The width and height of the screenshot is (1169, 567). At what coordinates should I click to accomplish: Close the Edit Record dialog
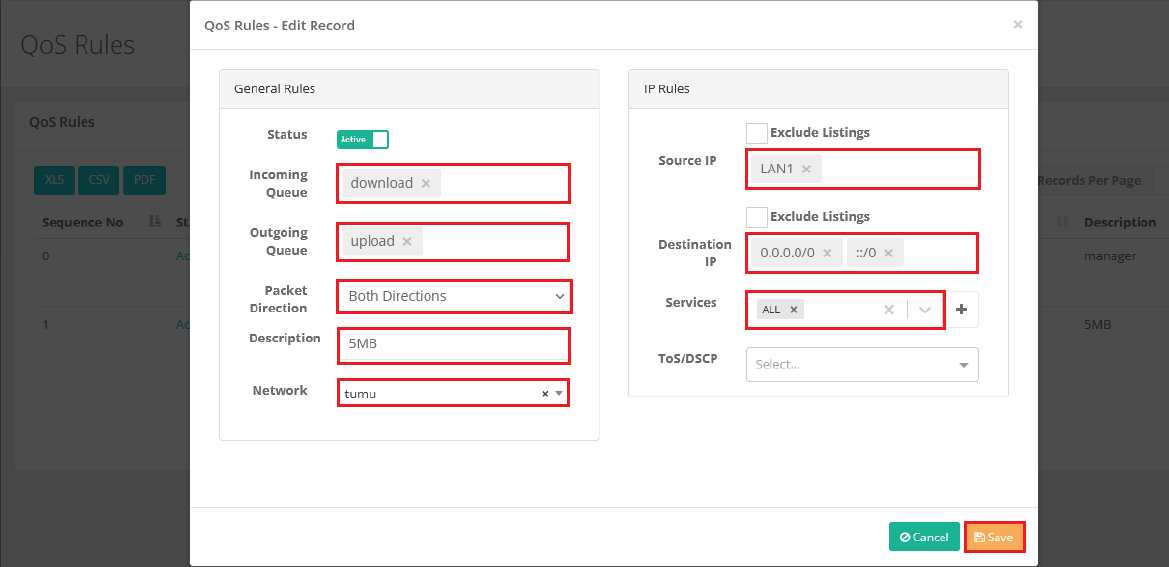tap(1017, 25)
